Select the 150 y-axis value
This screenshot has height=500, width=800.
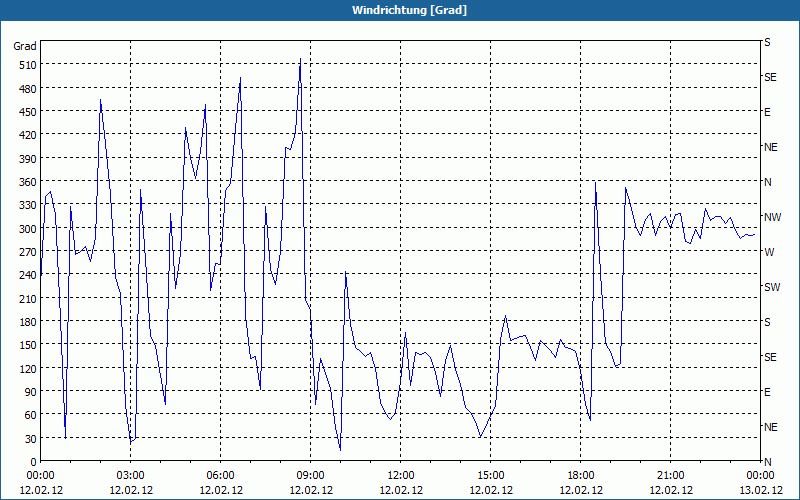pyautogui.click(x=28, y=345)
